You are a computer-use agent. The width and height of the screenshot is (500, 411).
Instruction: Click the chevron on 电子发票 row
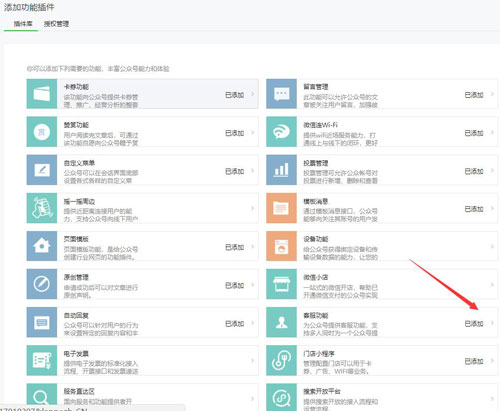pyautogui.click(x=253, y=361)
